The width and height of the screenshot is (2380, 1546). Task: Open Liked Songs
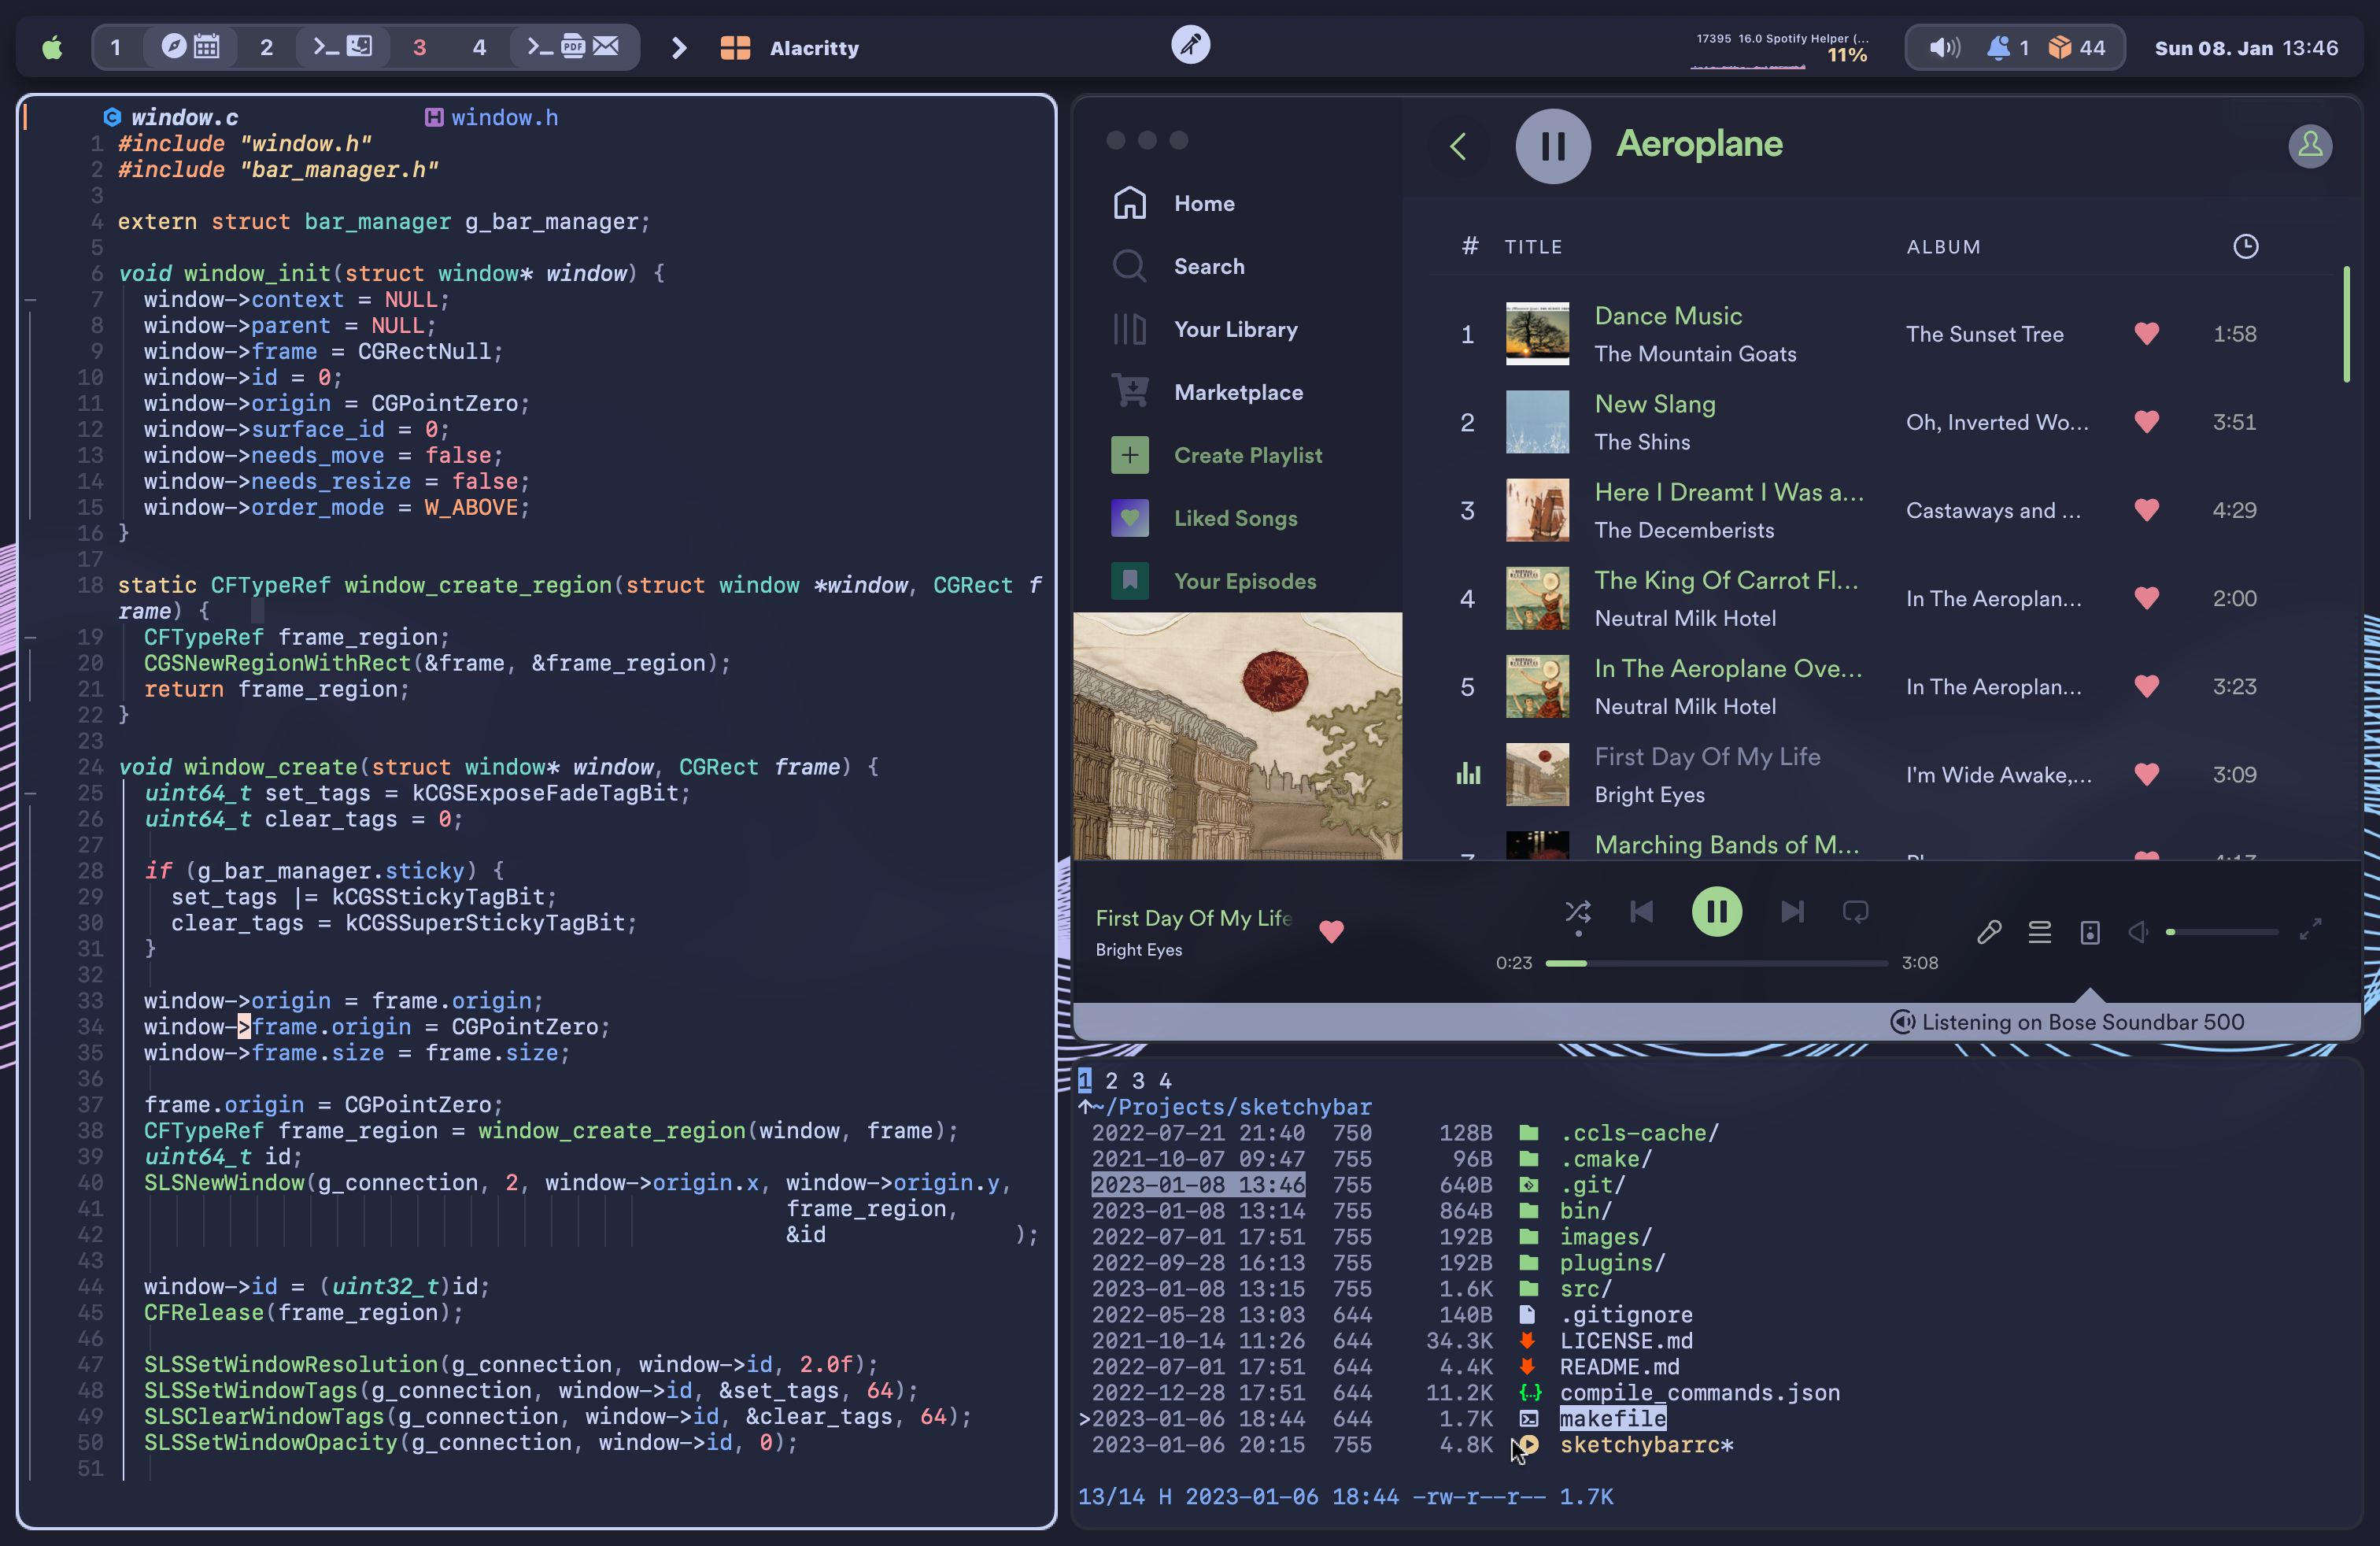[x=1236, y=518]
